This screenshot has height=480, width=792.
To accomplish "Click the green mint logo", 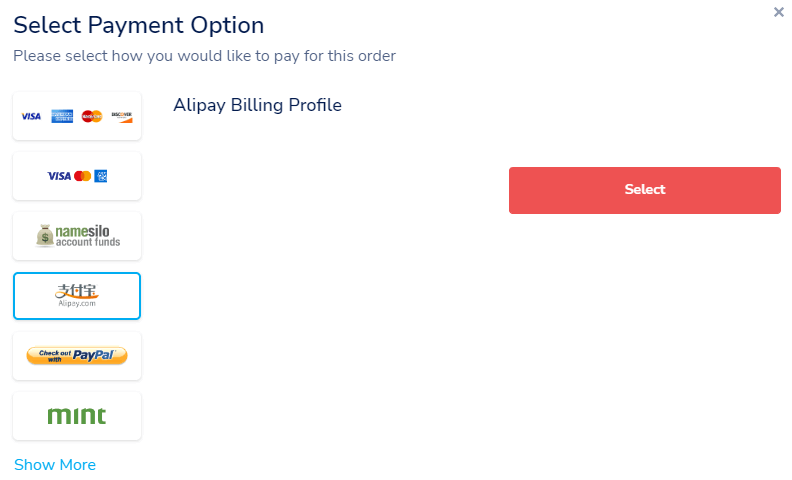I will [77, 416].
